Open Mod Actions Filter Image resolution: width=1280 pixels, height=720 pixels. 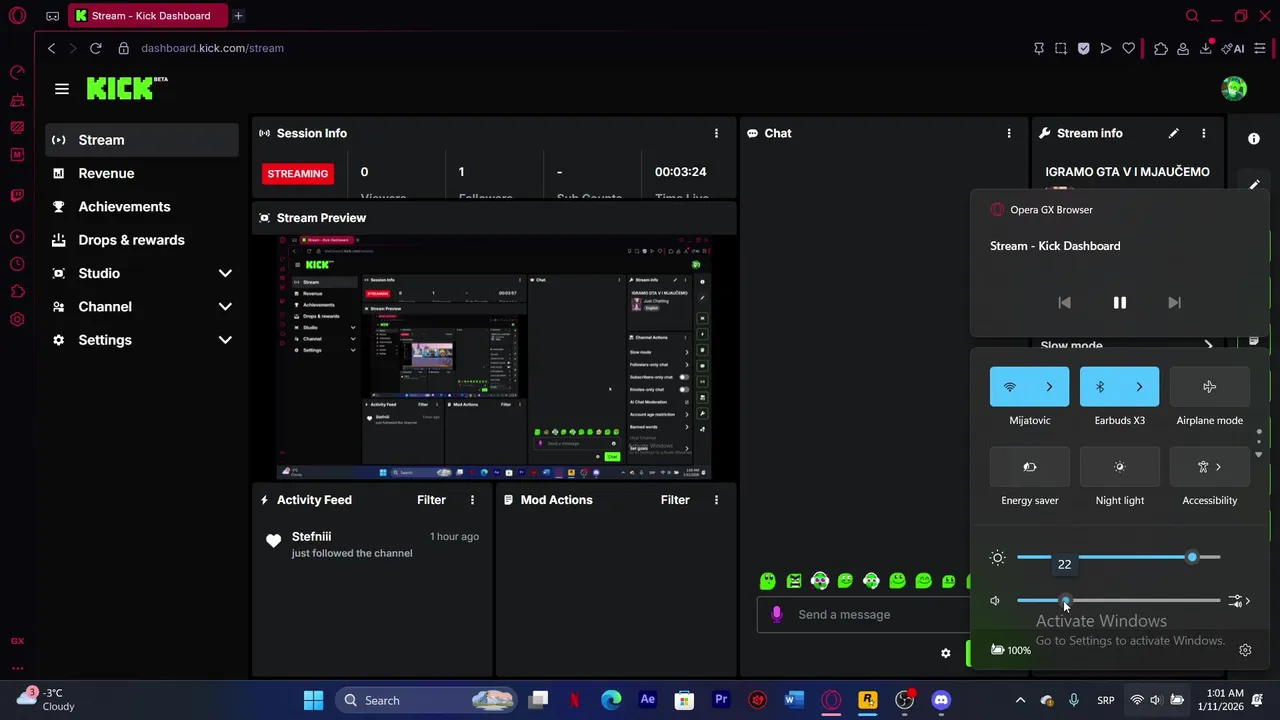675,500
